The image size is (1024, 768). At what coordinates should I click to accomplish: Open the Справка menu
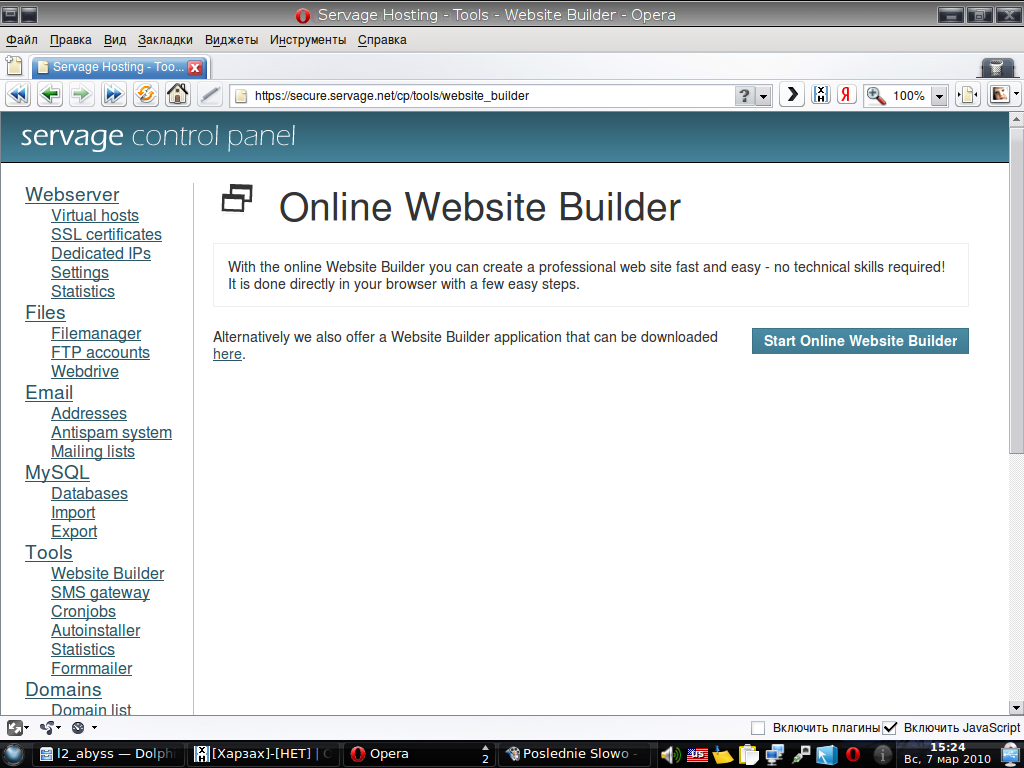point(382,40)
